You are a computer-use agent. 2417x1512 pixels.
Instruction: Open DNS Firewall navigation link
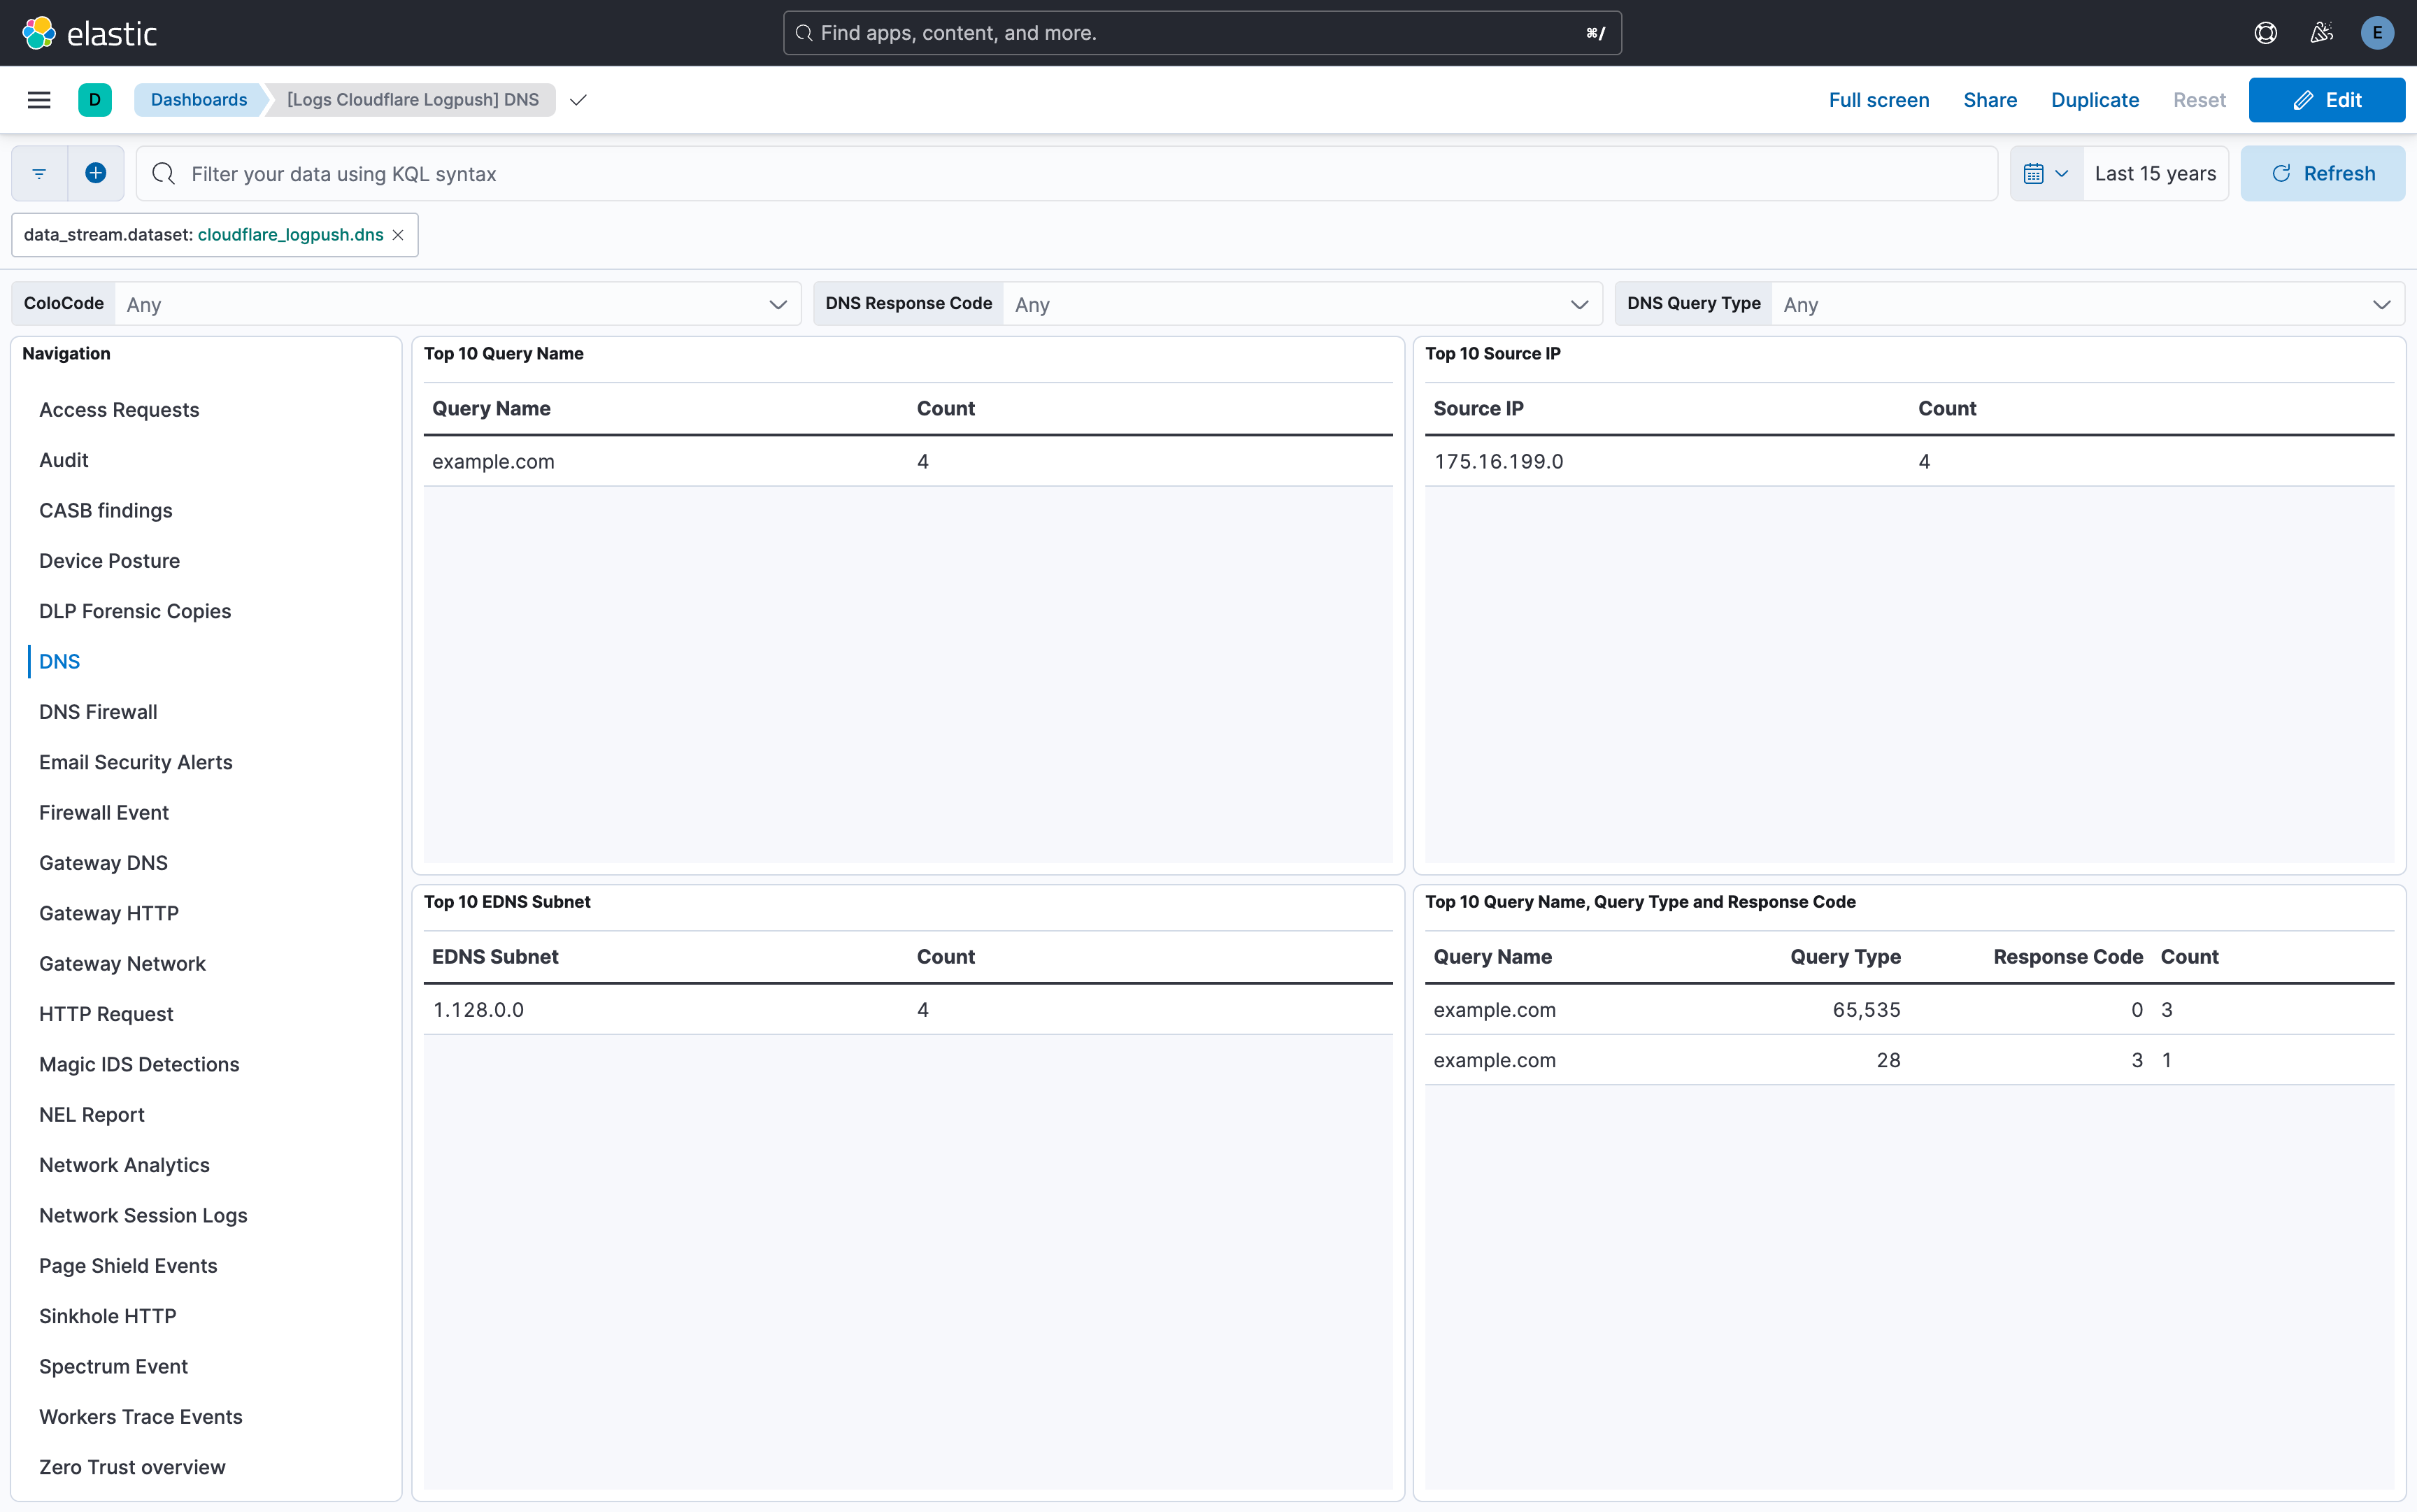coord(98,712)
